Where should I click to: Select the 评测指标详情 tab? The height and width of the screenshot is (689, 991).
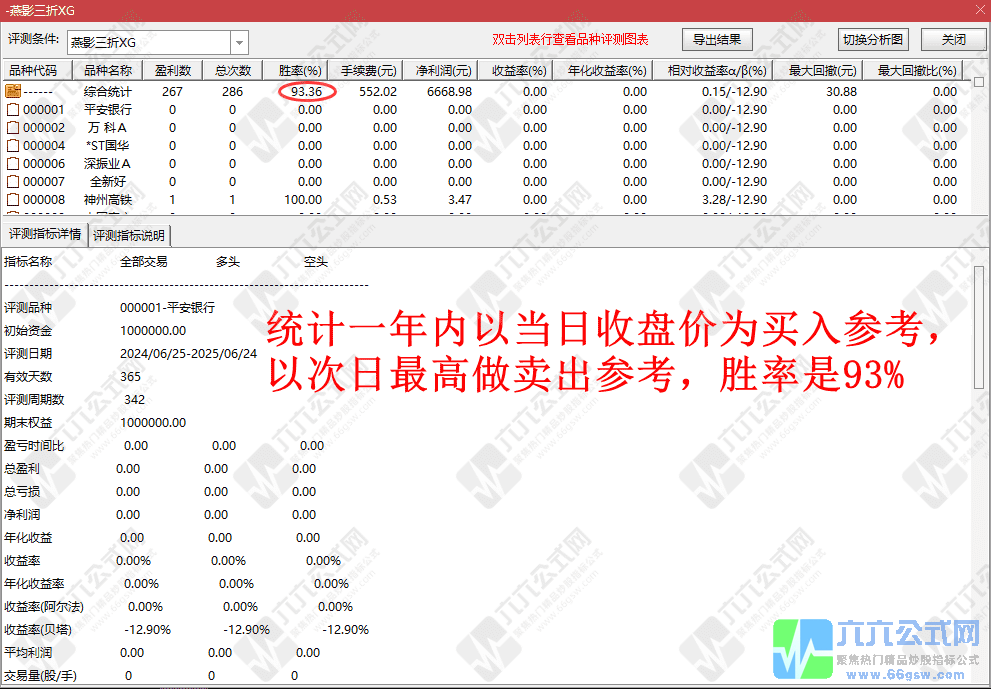pos(45,236)
